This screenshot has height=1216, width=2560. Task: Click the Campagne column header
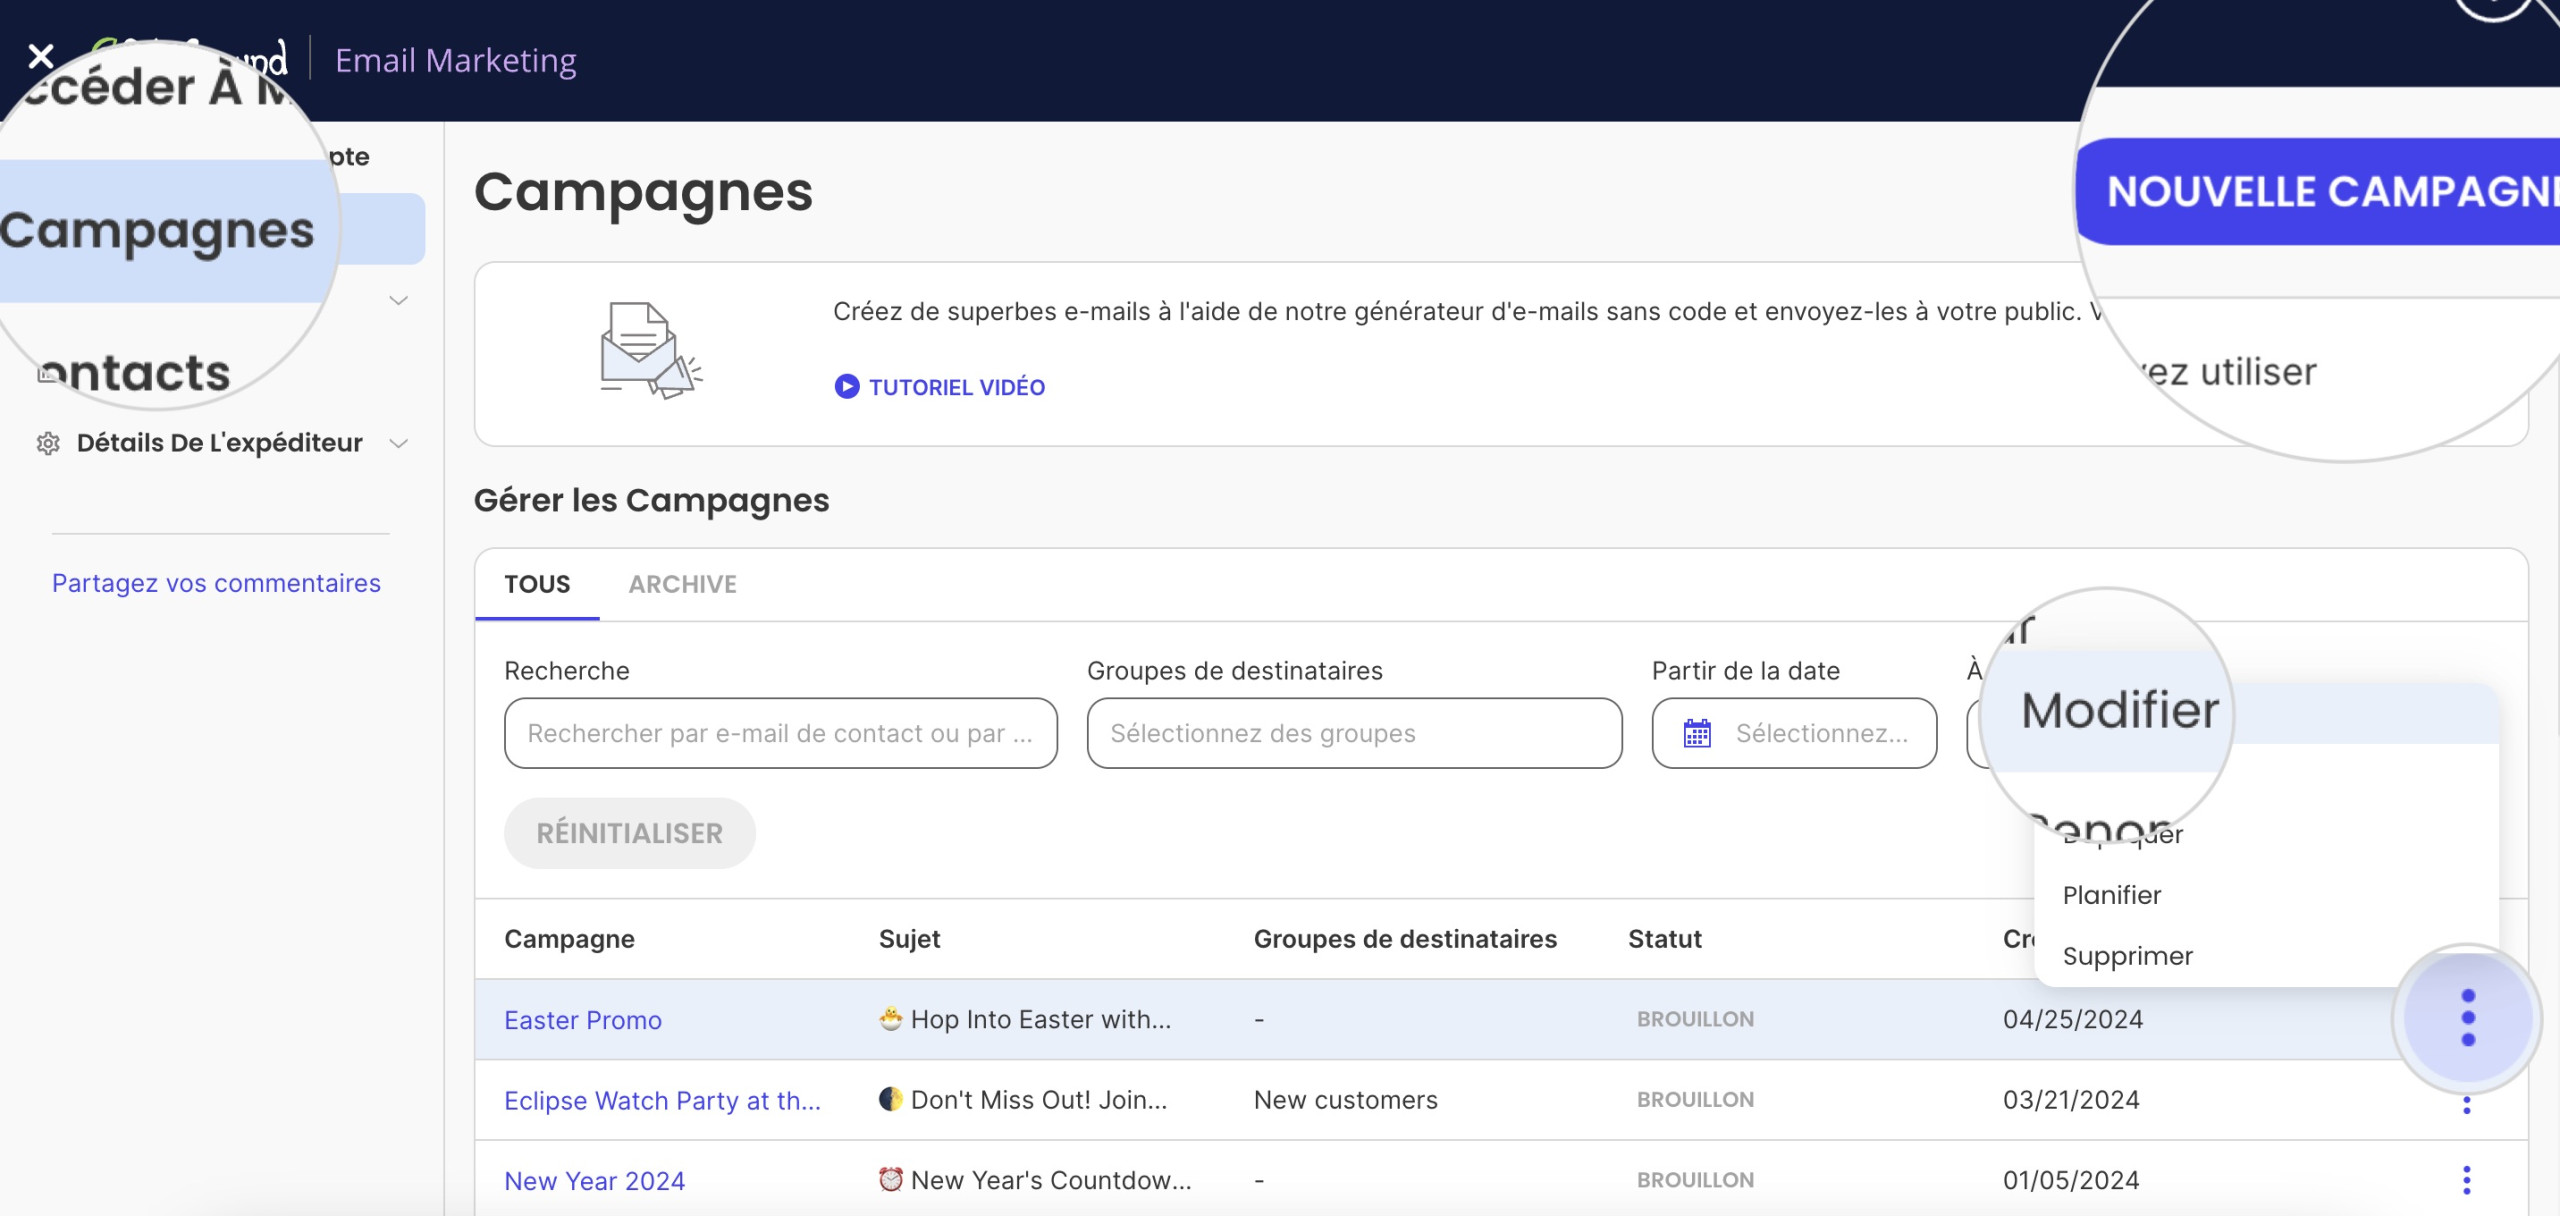tap(569, 939)
